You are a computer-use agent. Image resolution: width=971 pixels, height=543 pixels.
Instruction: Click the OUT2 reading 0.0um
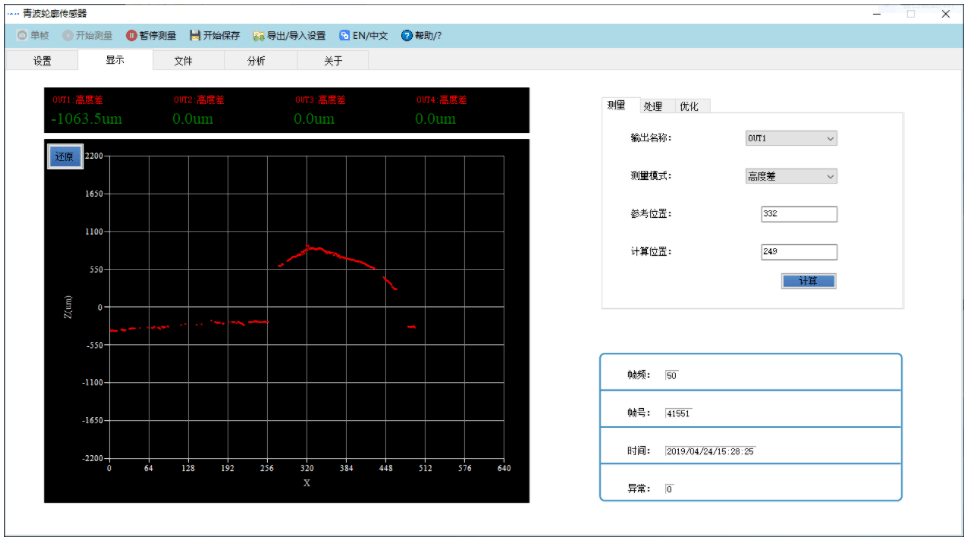[193, 119]
